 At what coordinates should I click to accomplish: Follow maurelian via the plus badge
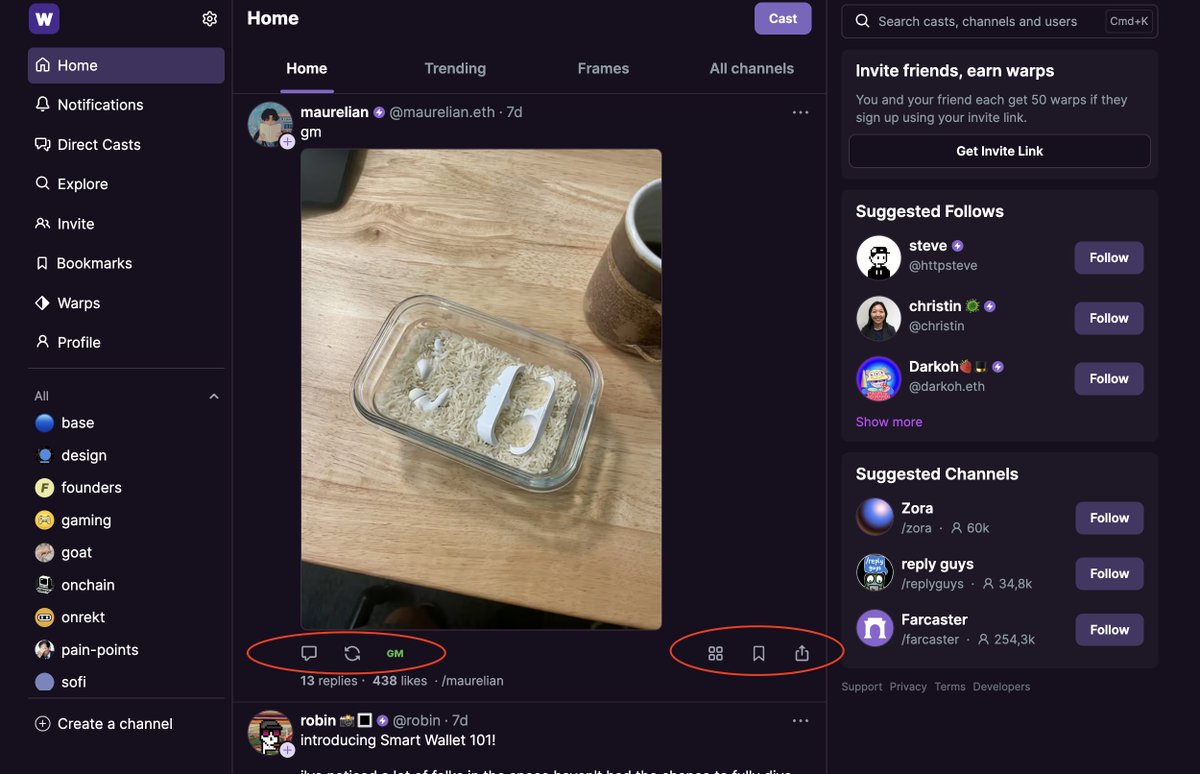287,142
